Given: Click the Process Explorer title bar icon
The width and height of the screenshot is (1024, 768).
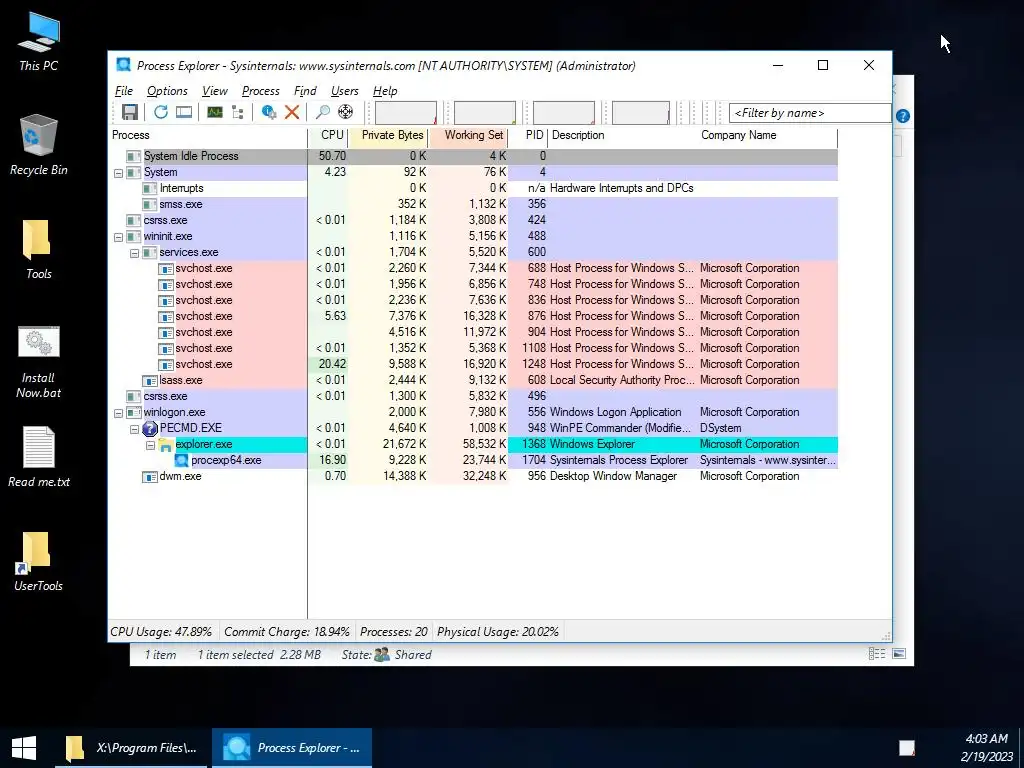Looking at the screenshot, I should pos(123,65).
